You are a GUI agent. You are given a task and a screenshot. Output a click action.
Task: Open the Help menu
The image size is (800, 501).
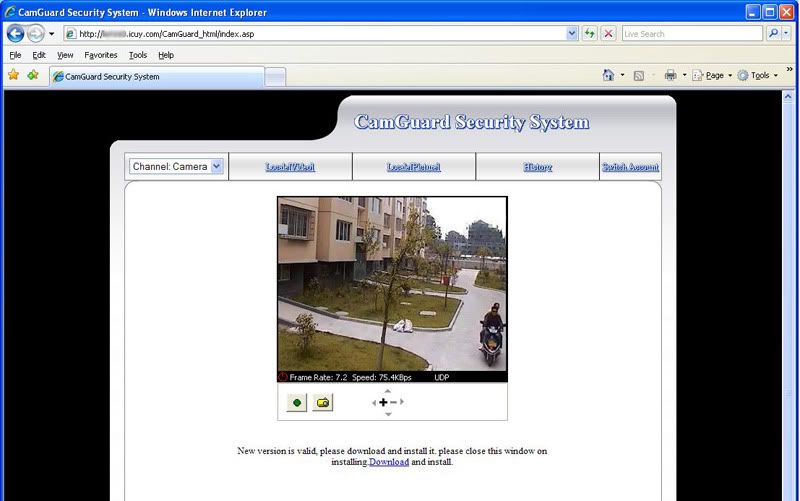coord(166,55)
